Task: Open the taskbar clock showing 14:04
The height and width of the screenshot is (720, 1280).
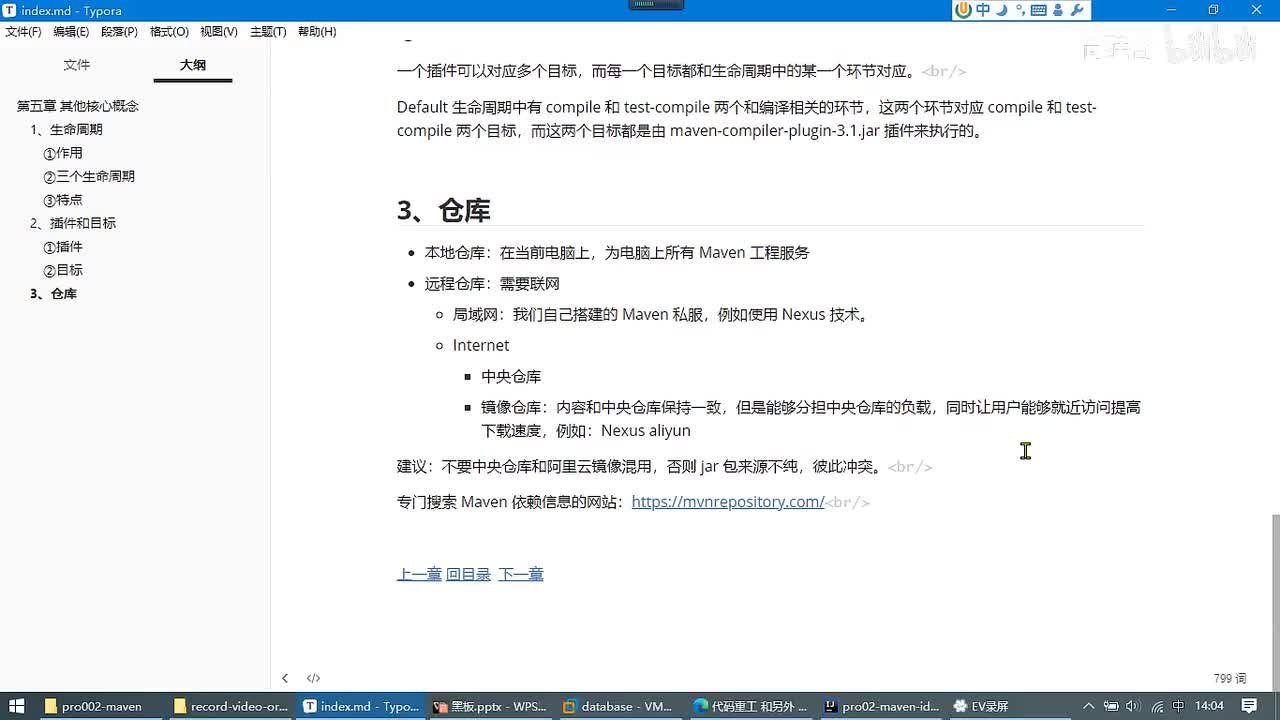Action: pos(1209,706)
